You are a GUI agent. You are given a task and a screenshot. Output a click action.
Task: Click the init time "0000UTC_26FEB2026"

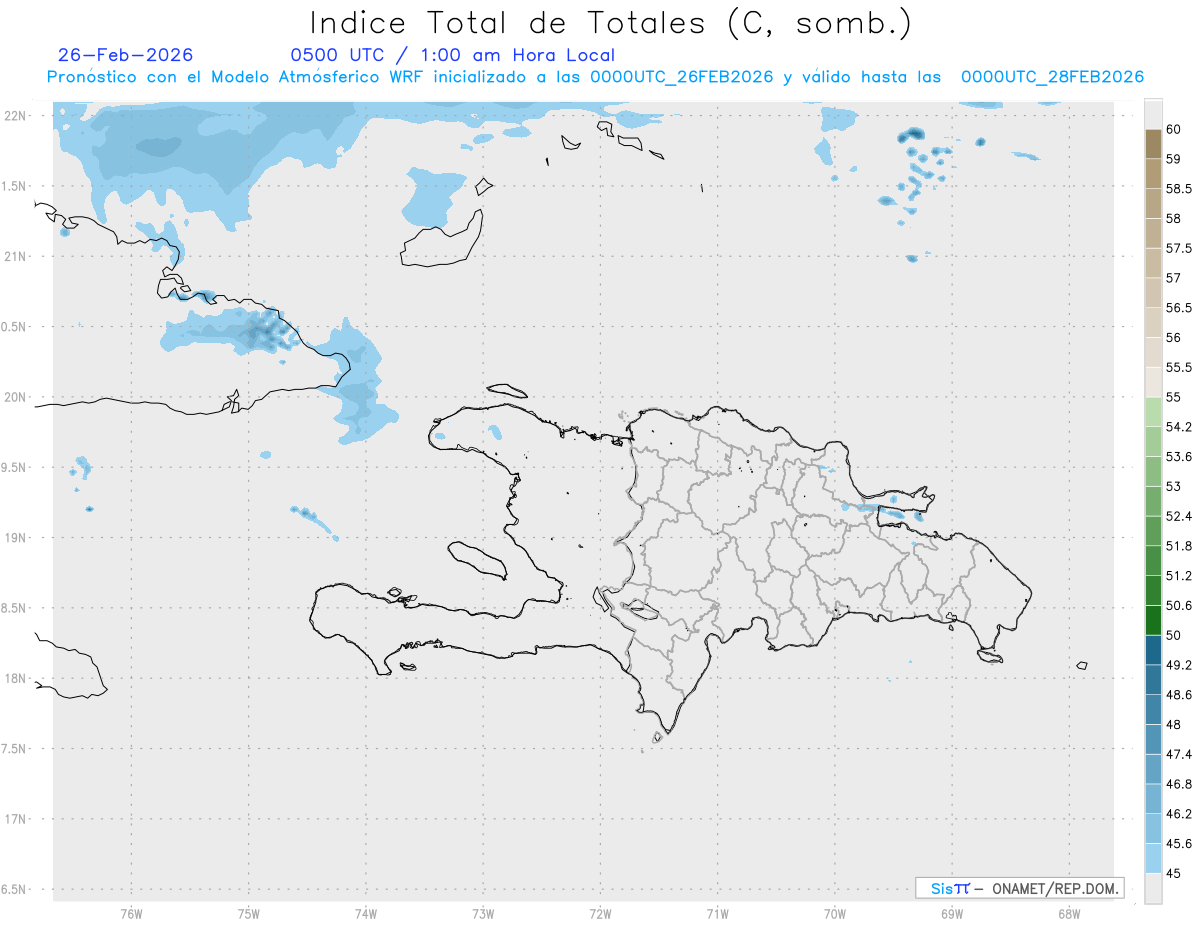pos(682,77)
